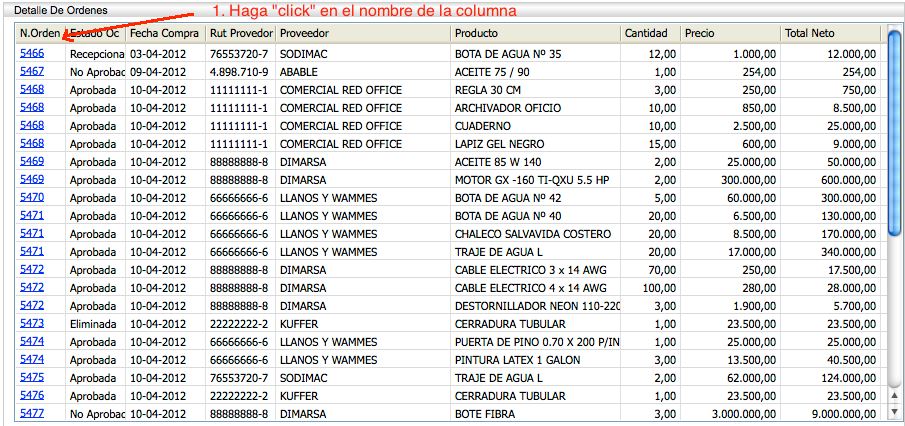Screen dimensions: 905x426
Task: Open order link 5475
Action: [x=32, y=377]
